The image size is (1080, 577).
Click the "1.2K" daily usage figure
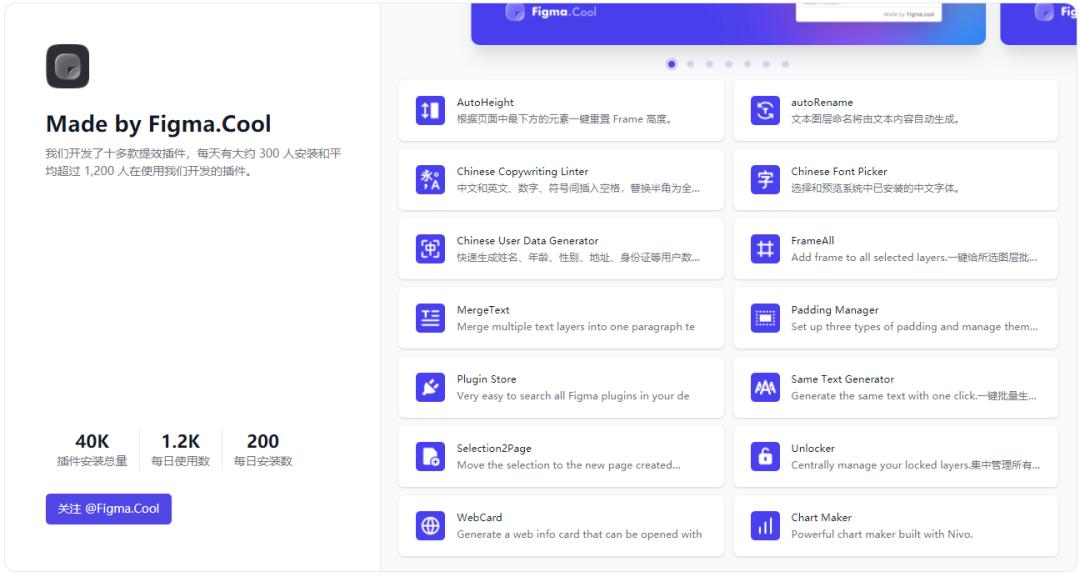pyautogui.click(x=180, y=441)
